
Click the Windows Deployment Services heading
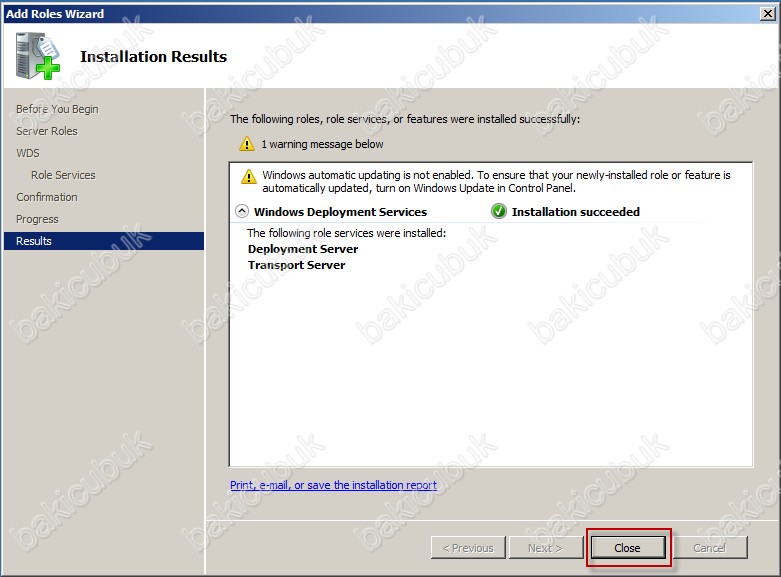(x=340, y=212)
